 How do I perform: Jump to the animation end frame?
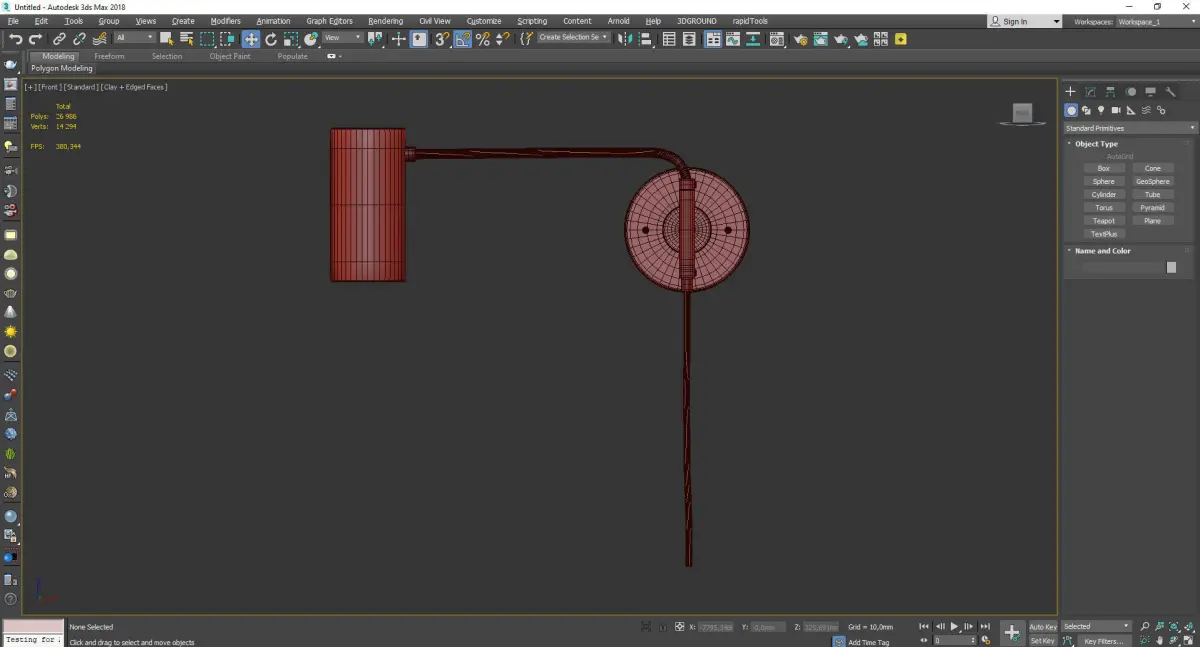point(986,627)
